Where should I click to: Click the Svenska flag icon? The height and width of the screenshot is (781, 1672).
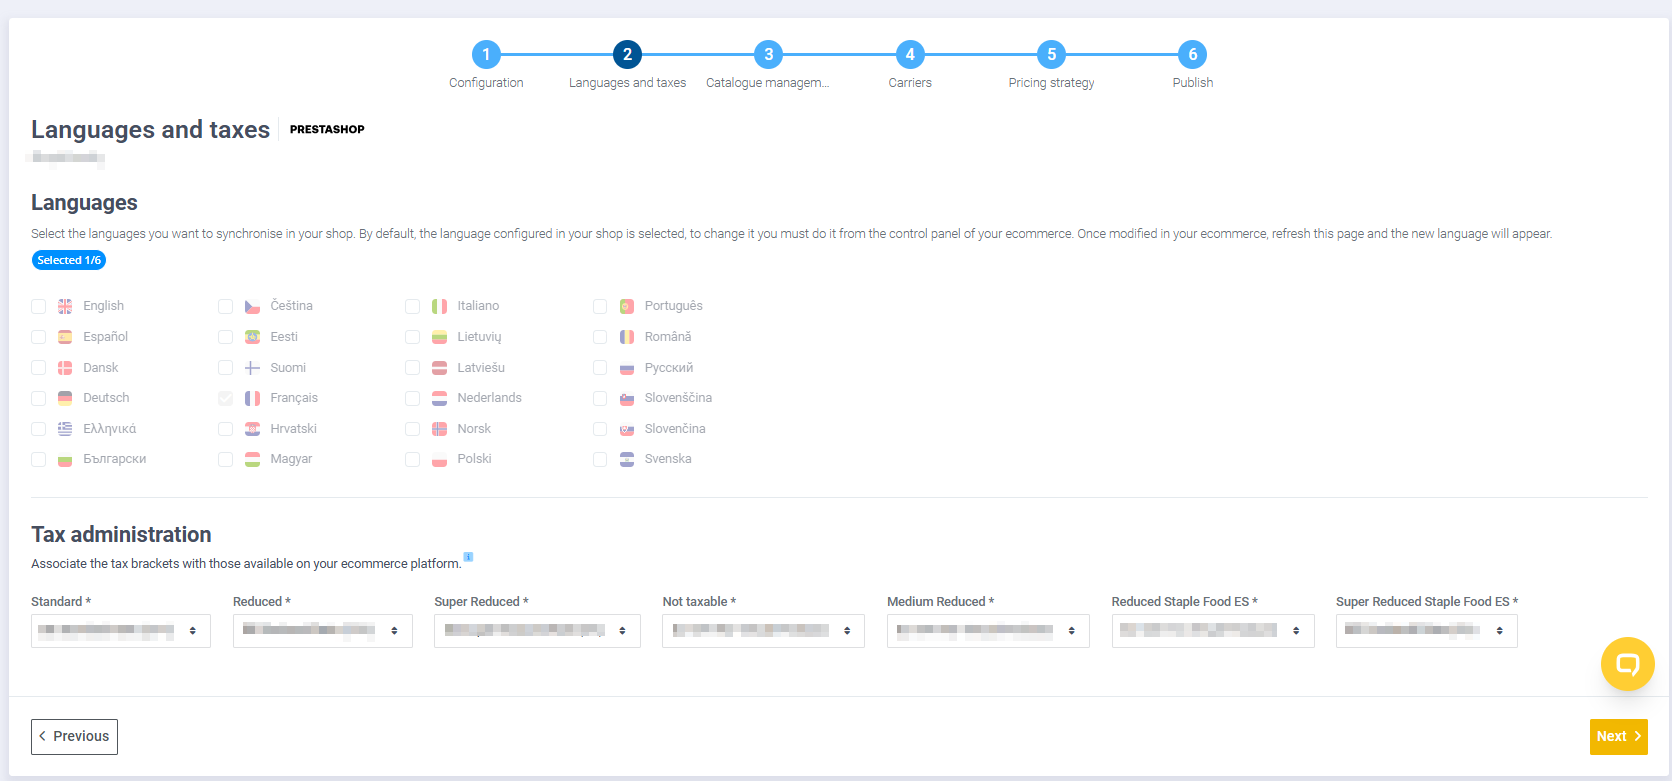click(627, 459)
